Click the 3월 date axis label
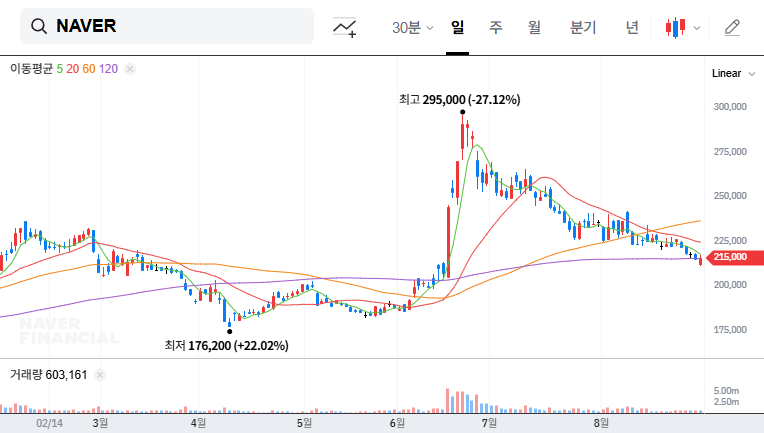Image resolution: width=764 pixels, height=433 pixels. pos(100,423)
